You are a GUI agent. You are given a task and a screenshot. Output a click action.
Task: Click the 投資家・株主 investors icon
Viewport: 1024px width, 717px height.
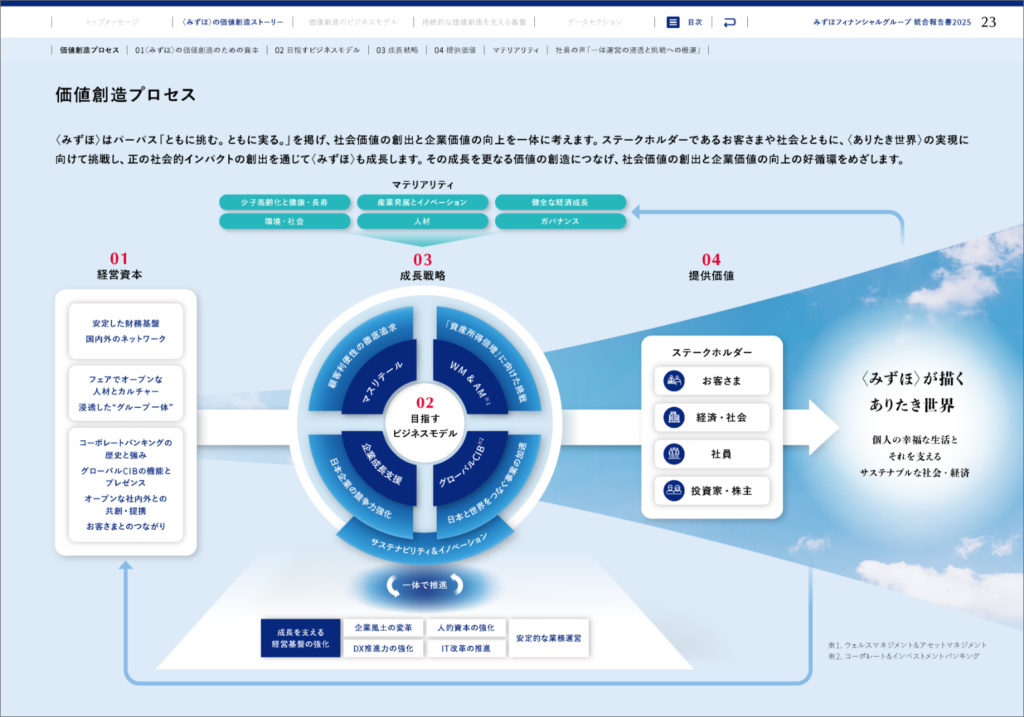tap(674, 490)
